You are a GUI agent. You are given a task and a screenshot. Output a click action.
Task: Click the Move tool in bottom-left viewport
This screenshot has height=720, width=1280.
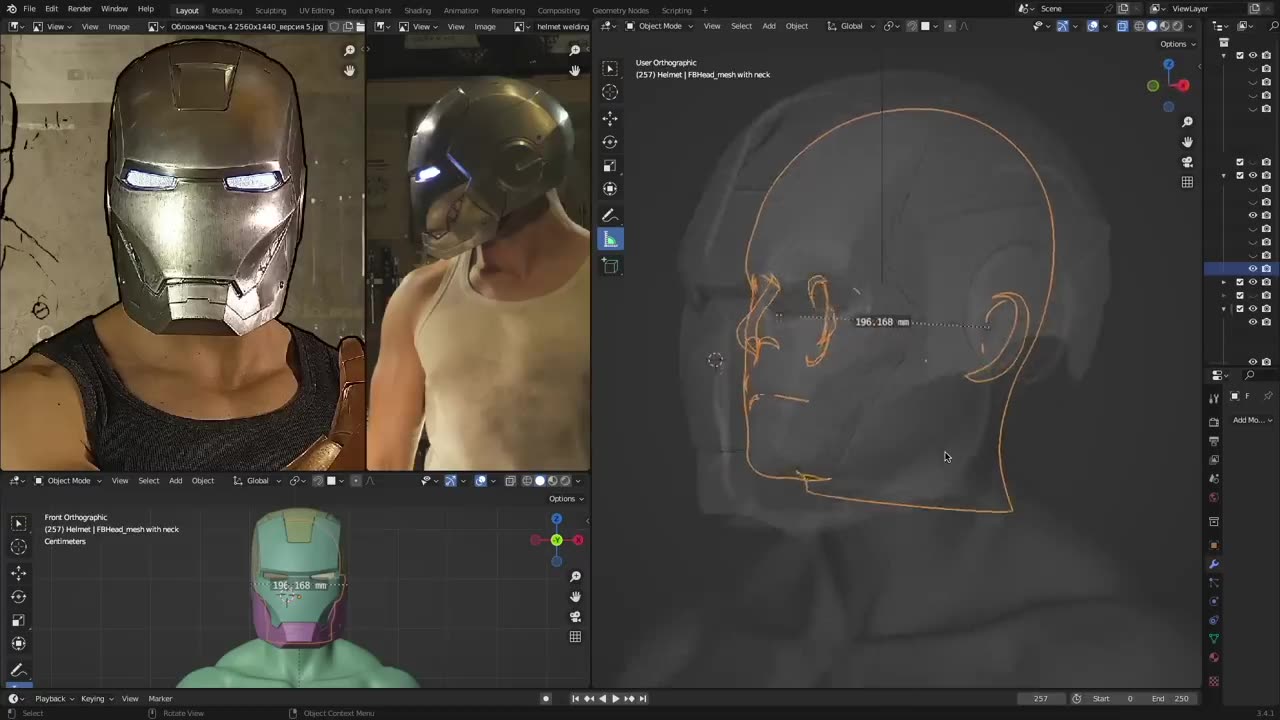tap(19, 573)
